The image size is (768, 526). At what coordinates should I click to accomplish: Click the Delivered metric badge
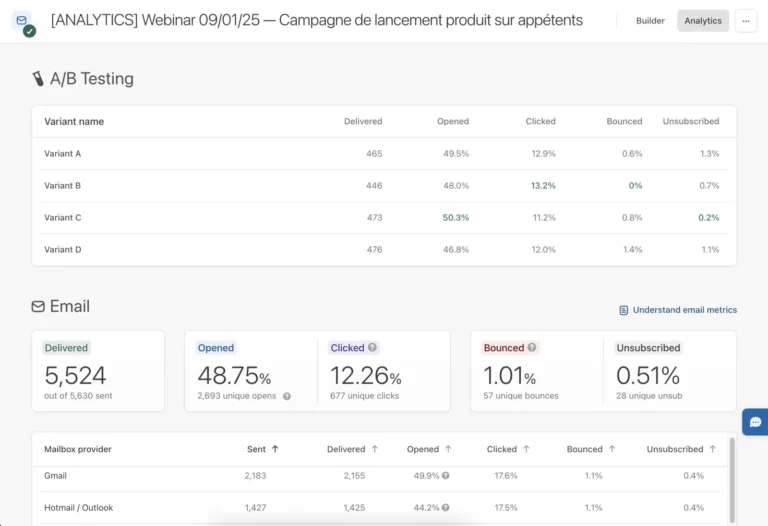coord(66,348)
